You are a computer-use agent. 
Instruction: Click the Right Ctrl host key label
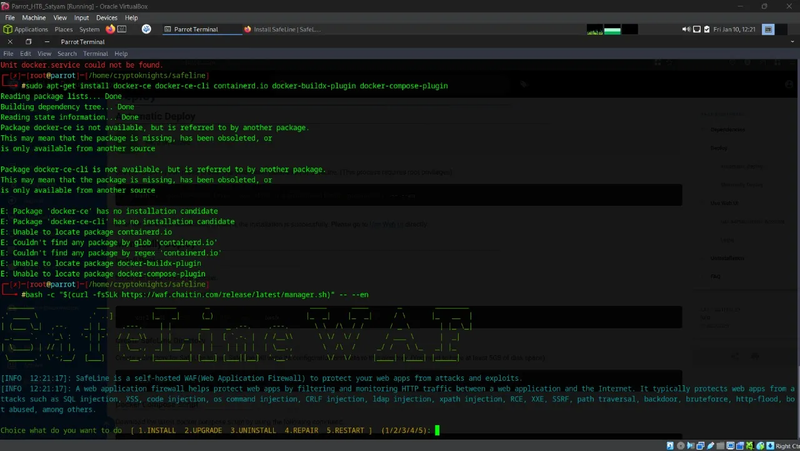point(787,446)
